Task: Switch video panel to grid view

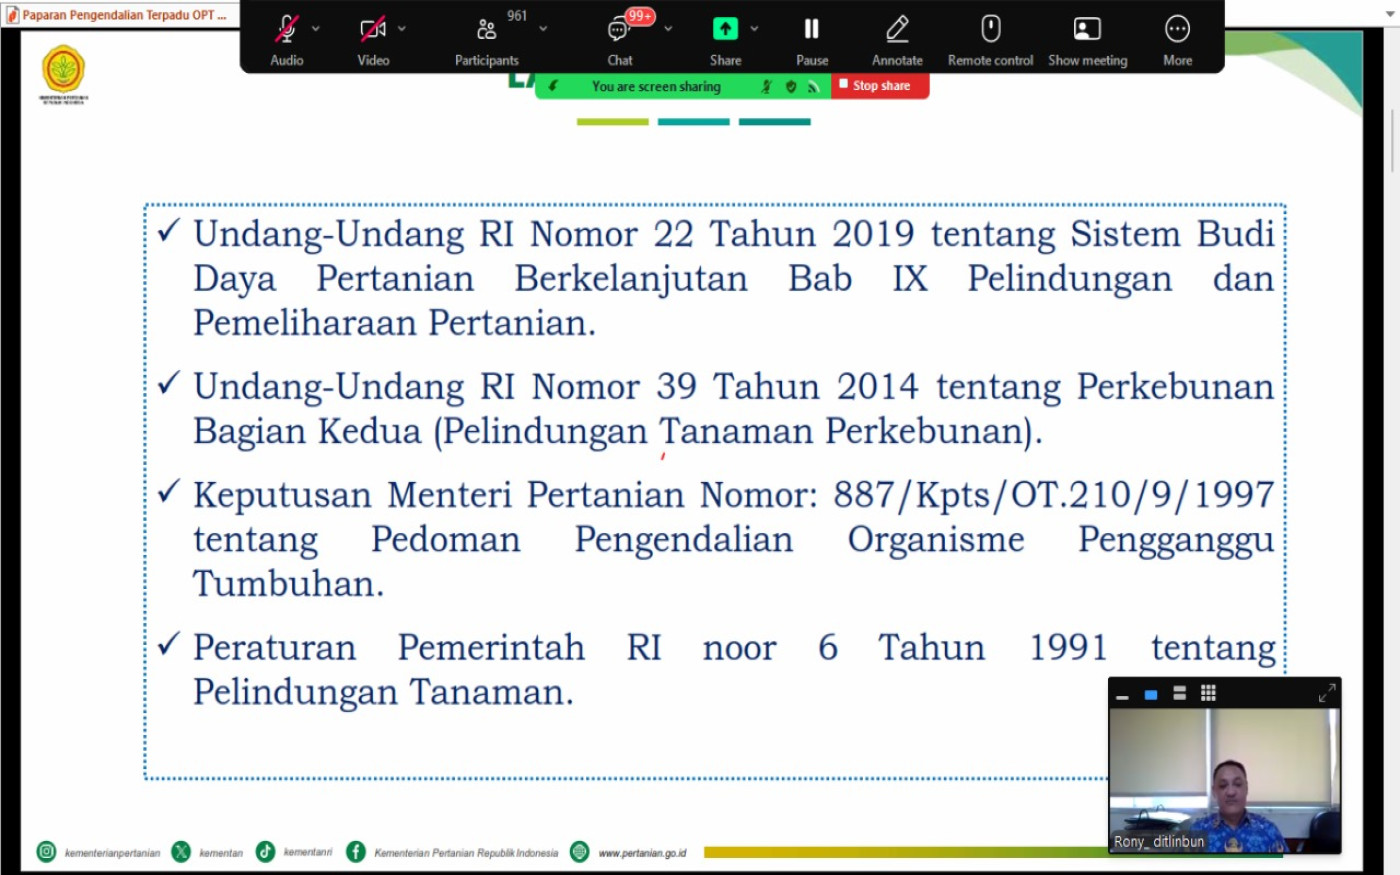Action: tap(1208, 693)
